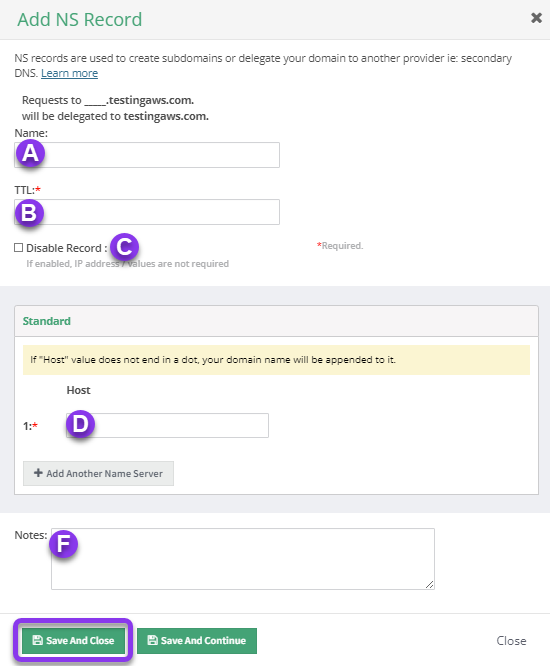
Task: Select the Host 1 input field
Action: [167, 425]
